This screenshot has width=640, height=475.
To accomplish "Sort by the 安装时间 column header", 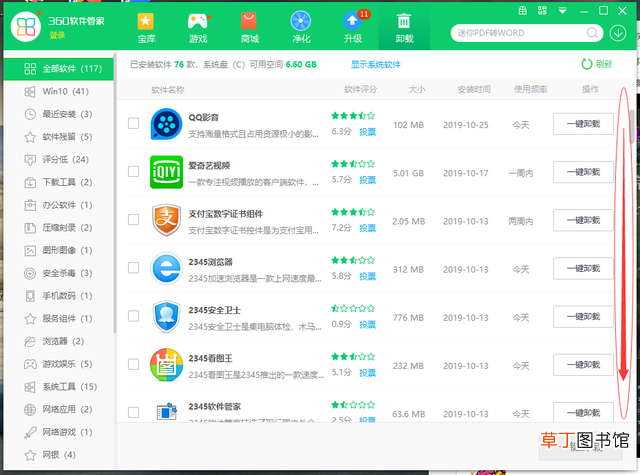I will tap(474, 89).
